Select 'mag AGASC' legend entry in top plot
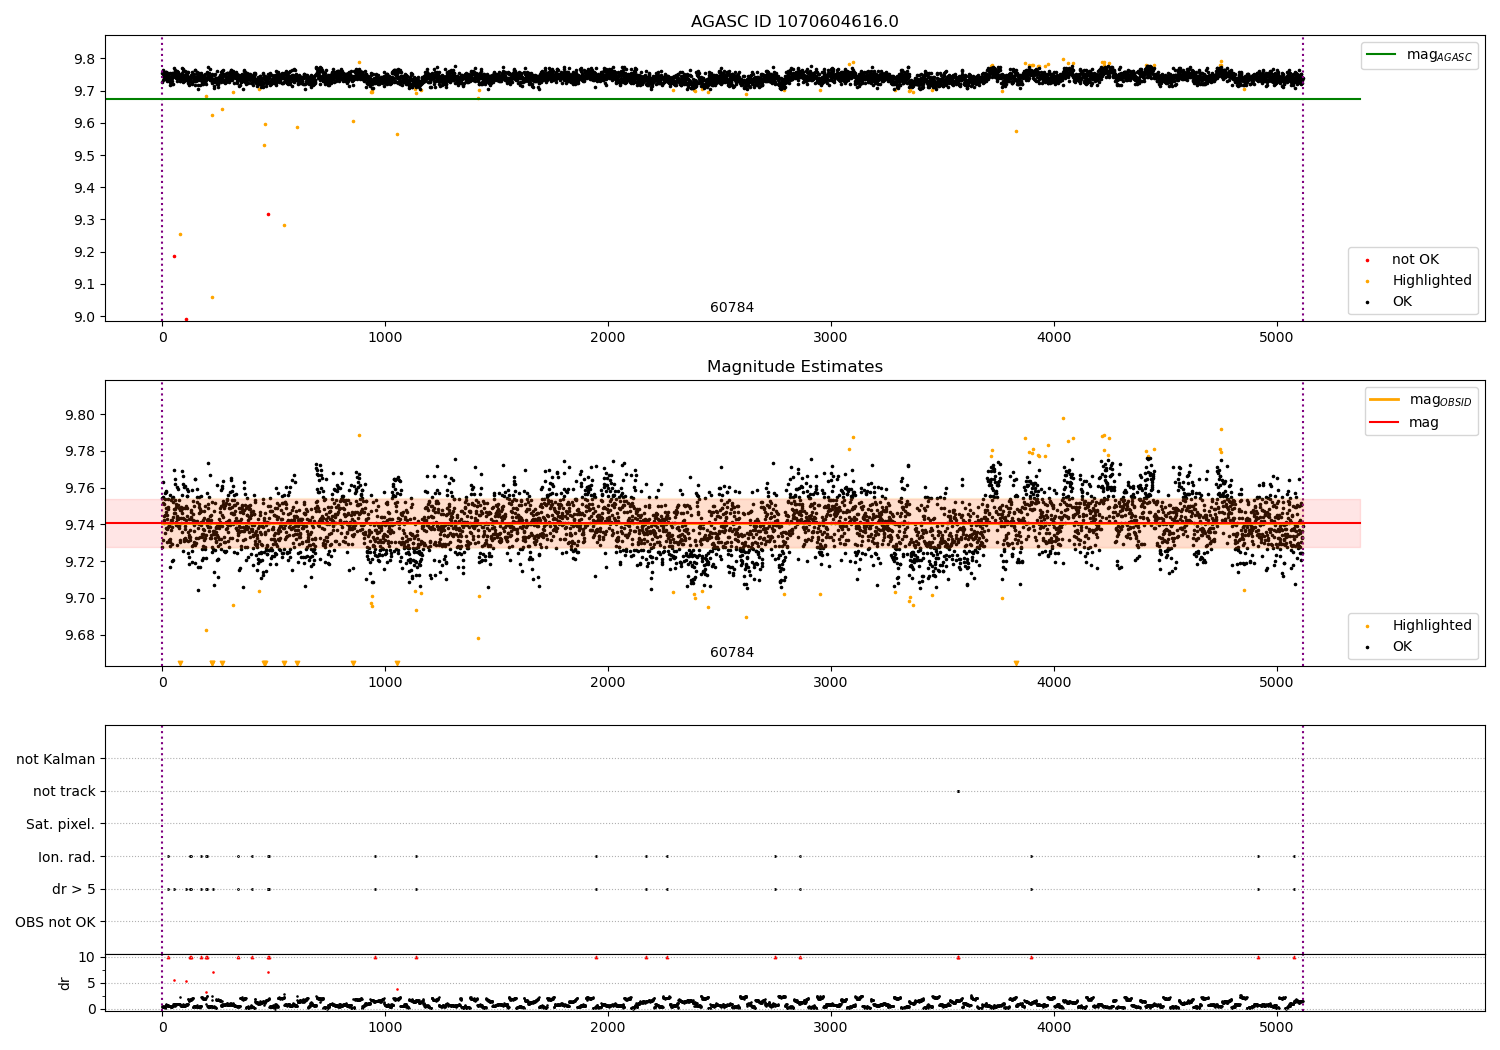The width and height of the screenshot is (1500, 1050). 1419,55
